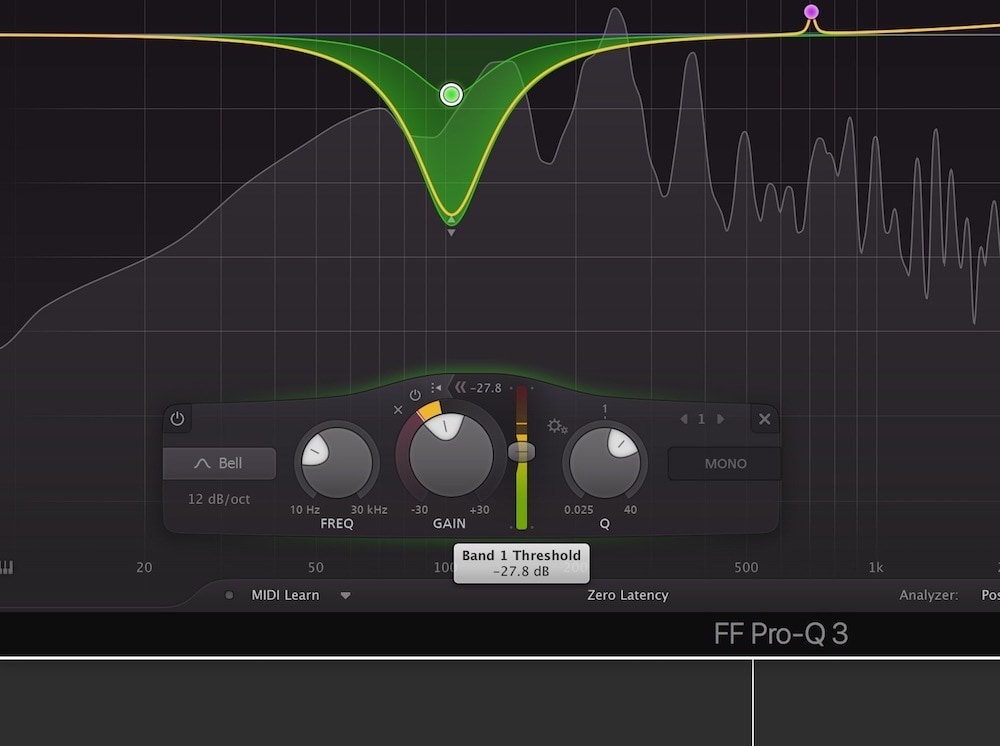The height and width of the screenshot is (746, 1000).
Task: Toggle the Gain-Q interaction gears icon
Action: [x=557, y=426]
